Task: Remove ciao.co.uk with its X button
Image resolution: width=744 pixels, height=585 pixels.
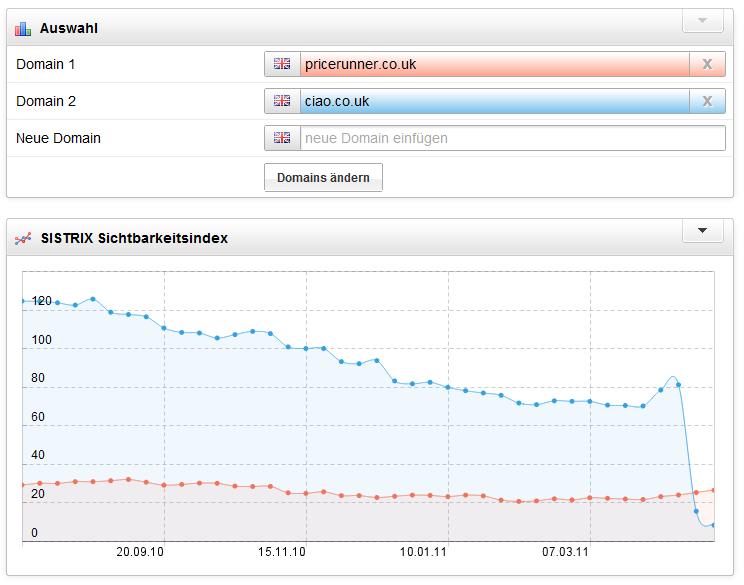Action: pos(707,101)
